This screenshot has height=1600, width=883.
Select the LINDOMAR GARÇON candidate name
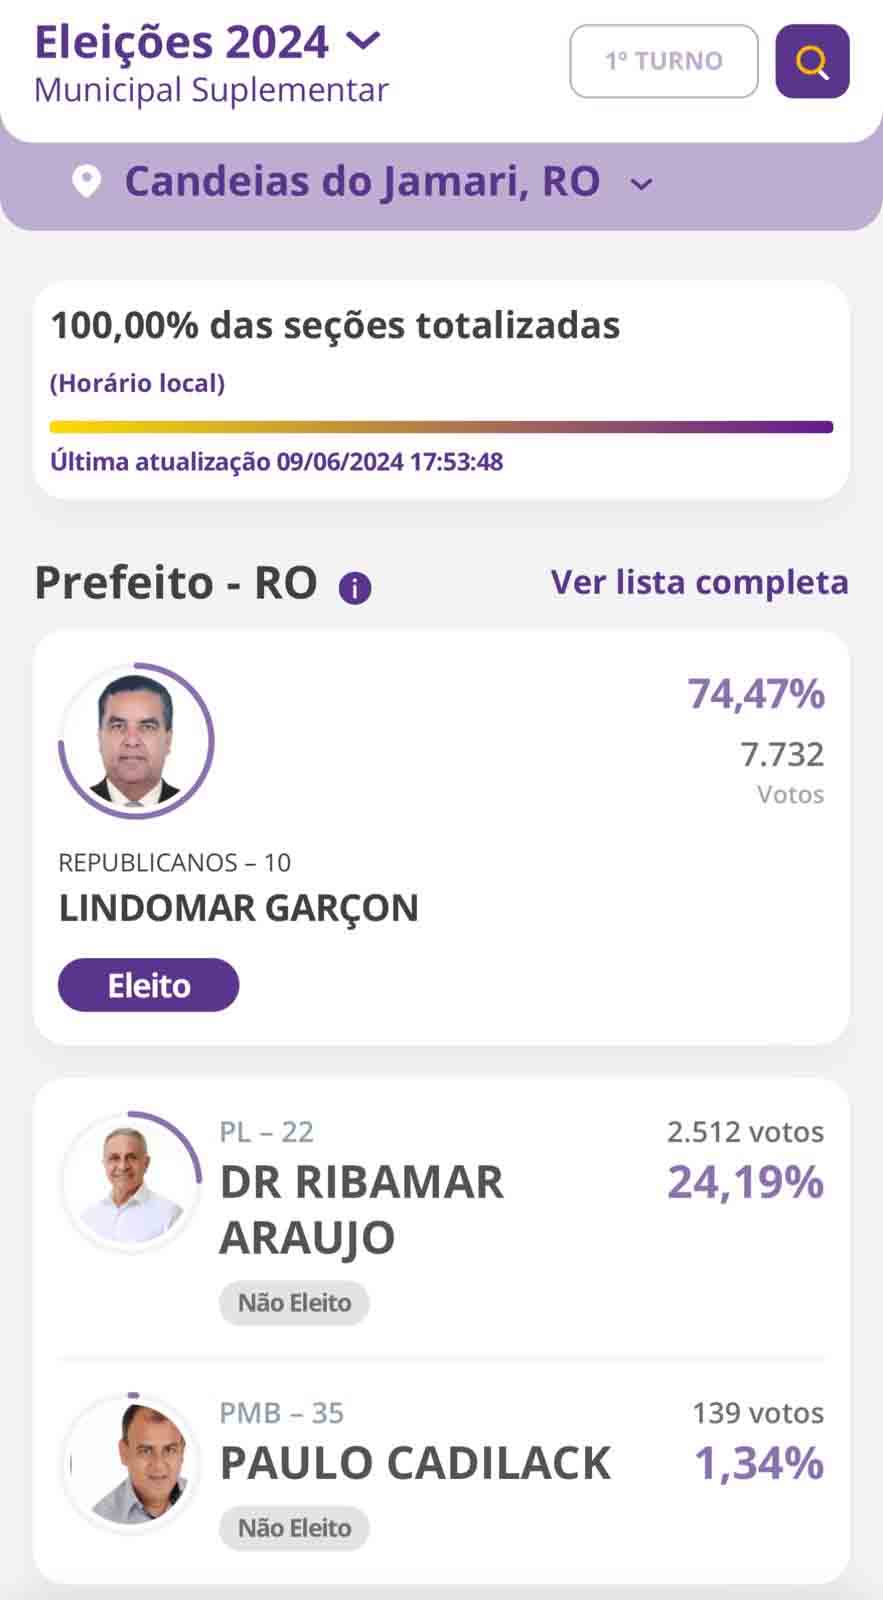click(238, 908)
